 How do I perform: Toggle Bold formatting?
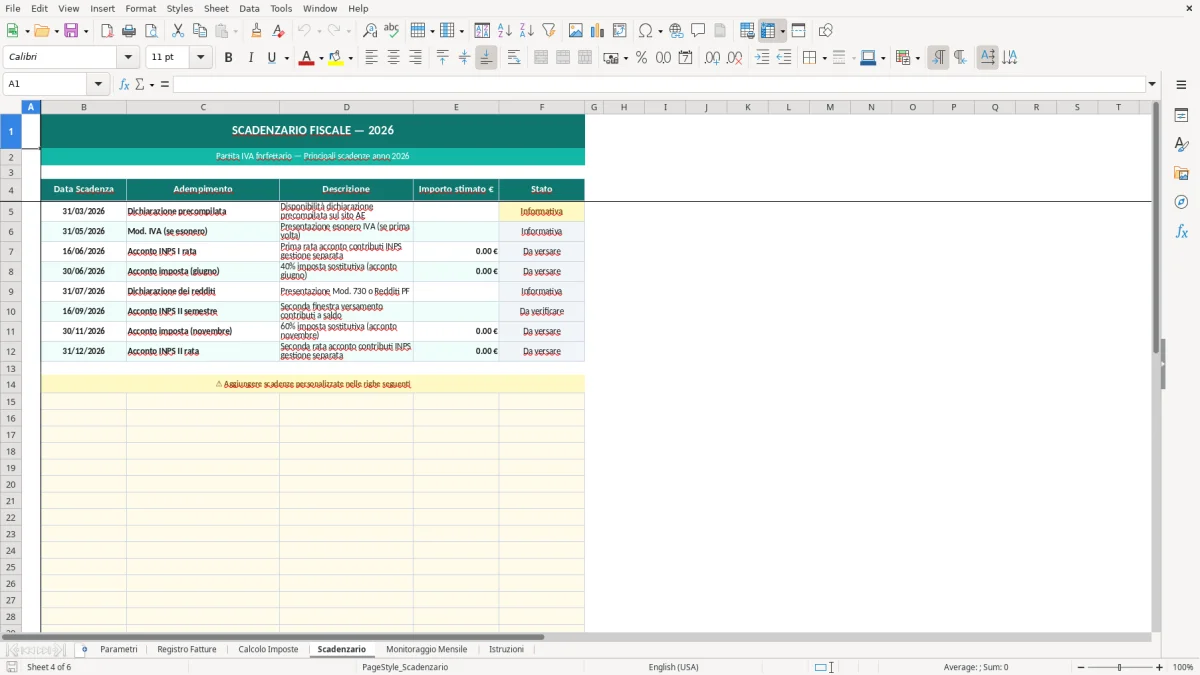229,58
